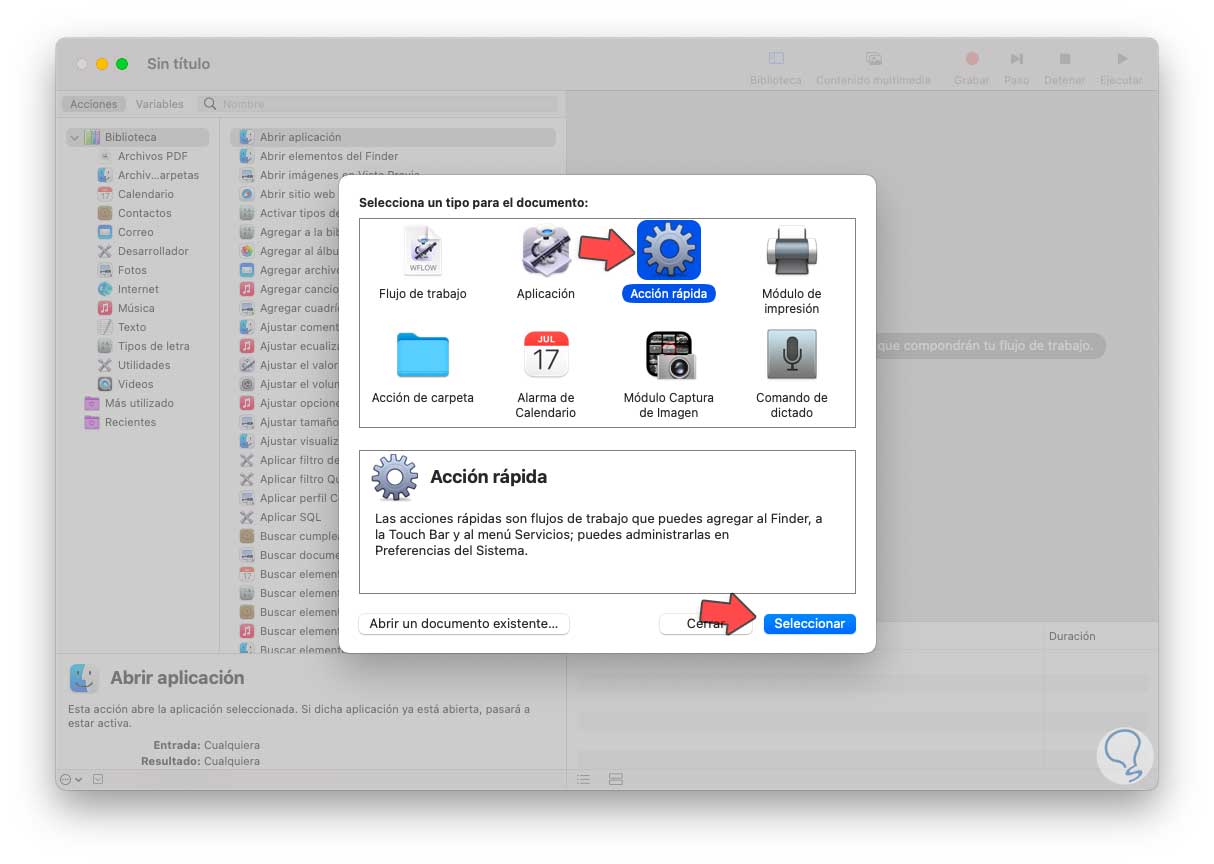This screenshot has height=864, width=1214.
Task: Minimize the window with the yellow button
Action: click(x=102, y=64)
